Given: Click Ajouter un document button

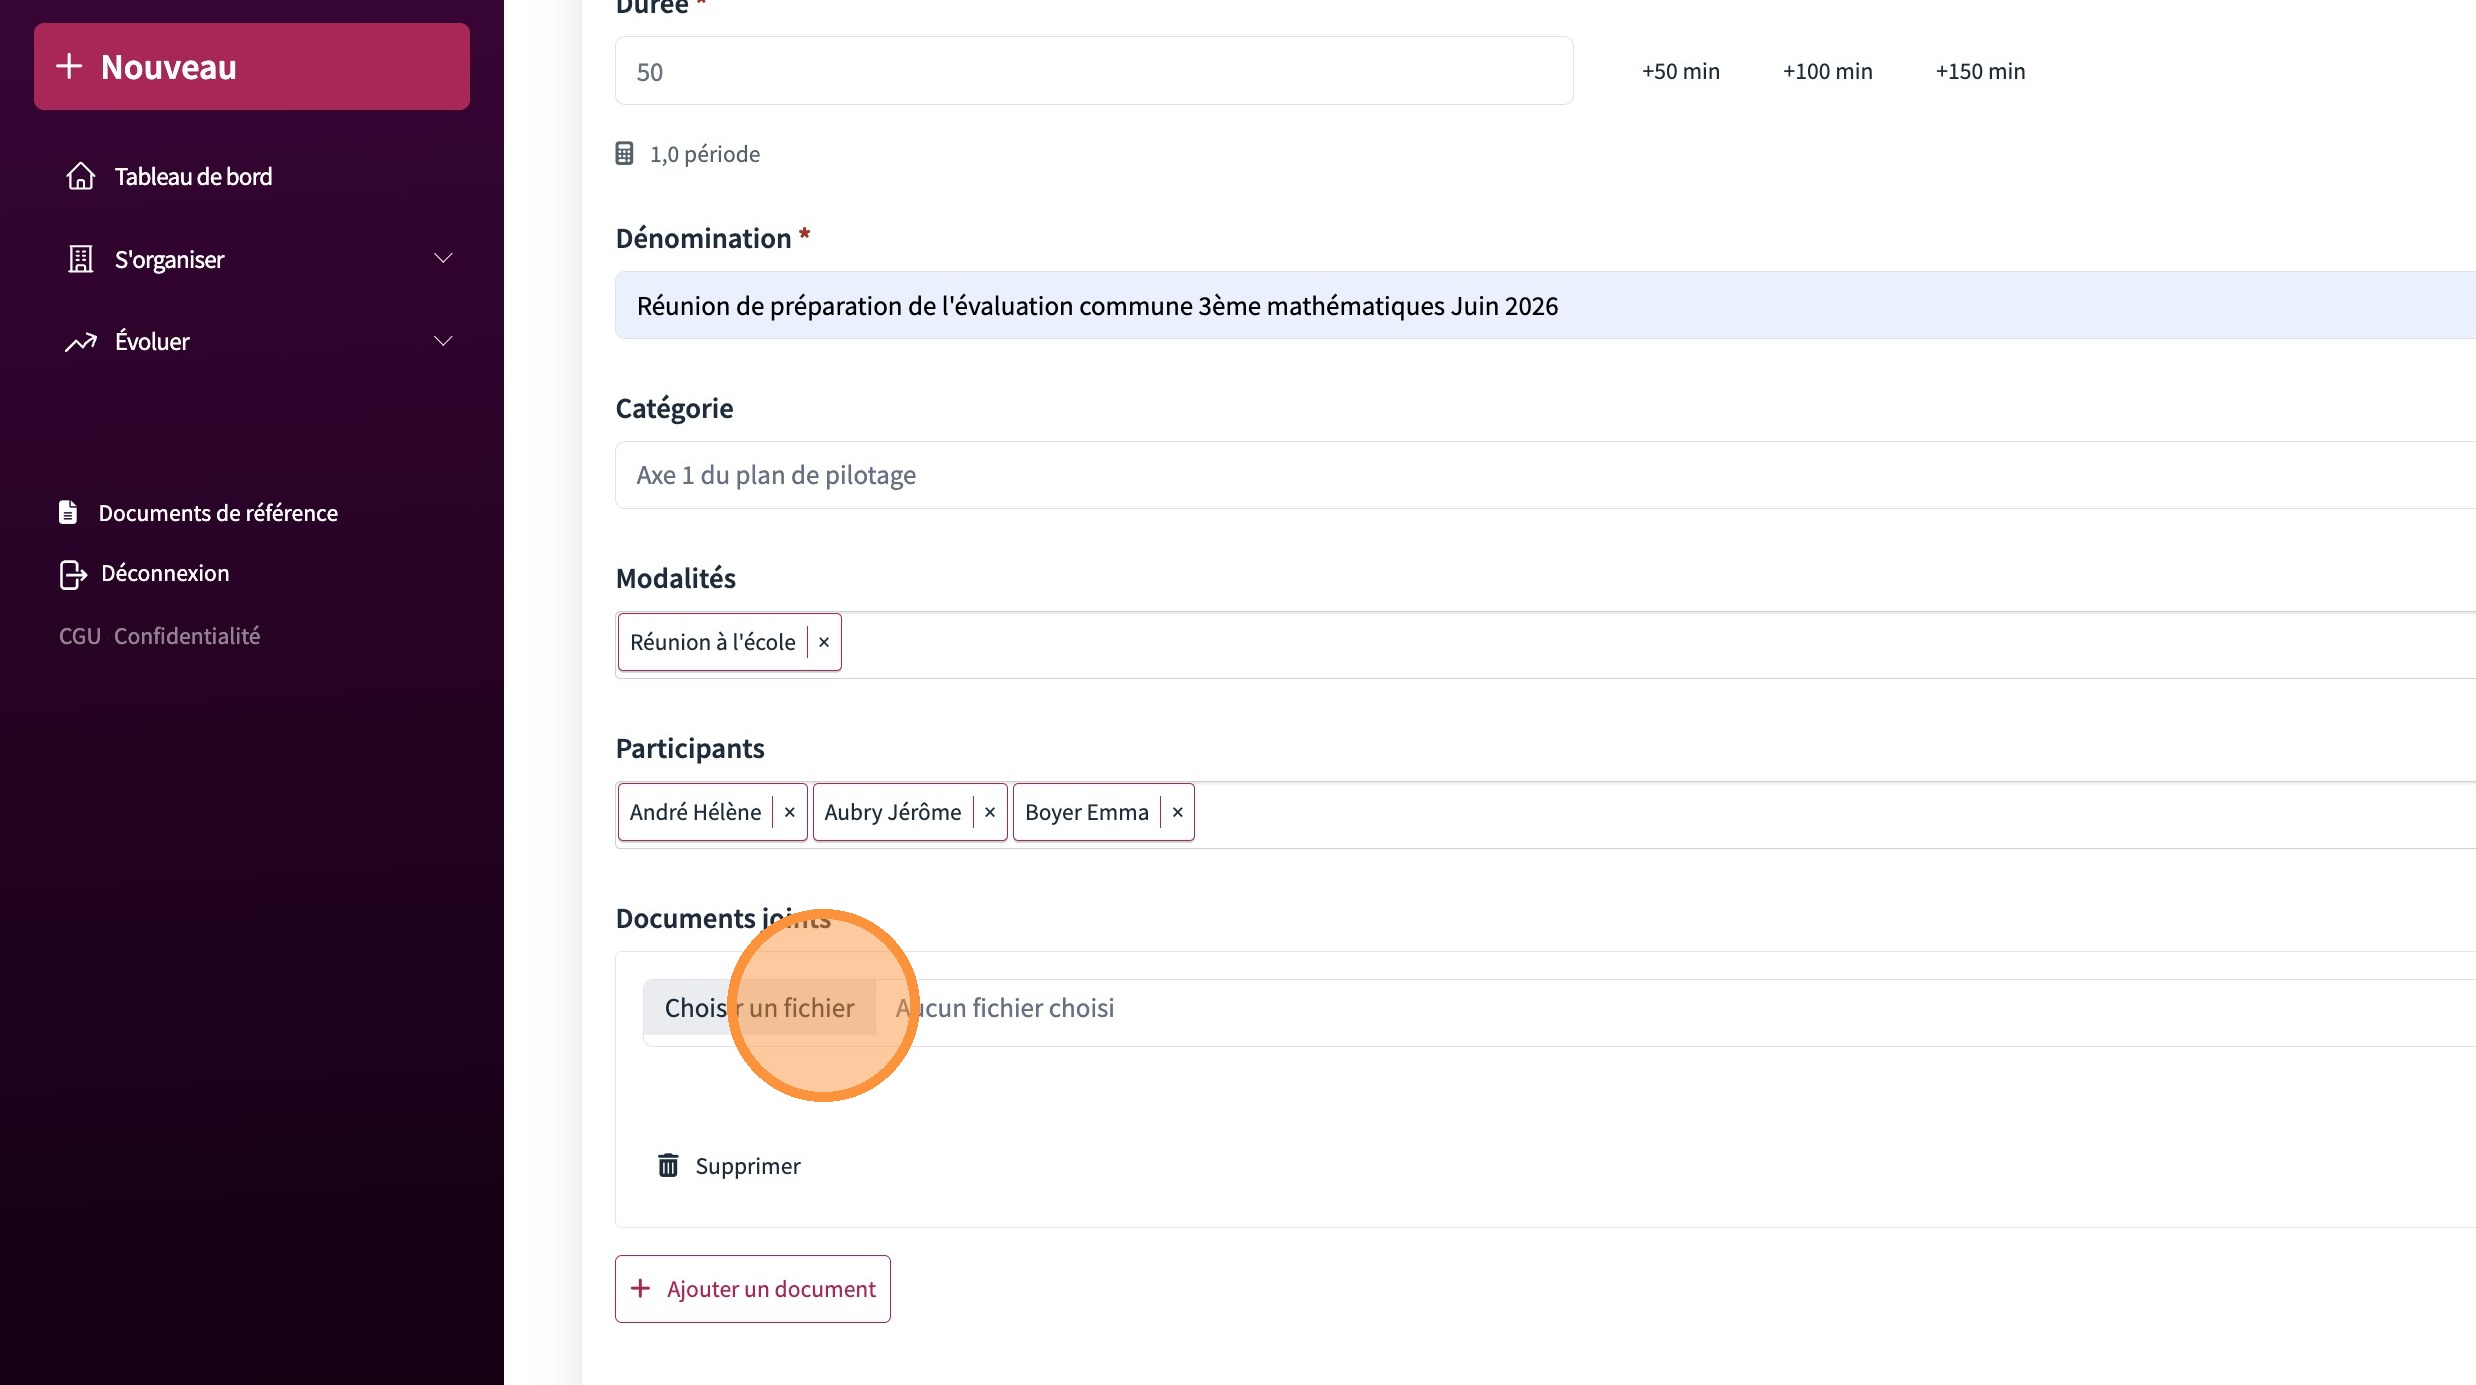Looking at the screenshot, I should [753, 1289].
